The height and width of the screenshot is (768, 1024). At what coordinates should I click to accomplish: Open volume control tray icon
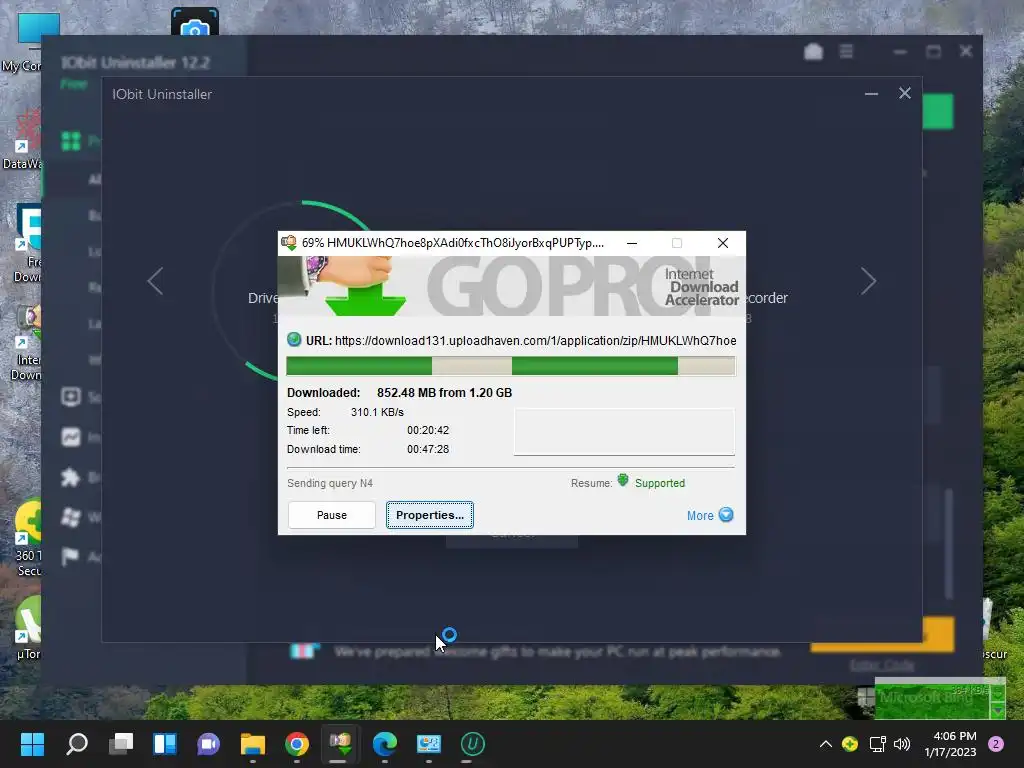[x=902, y=744]
